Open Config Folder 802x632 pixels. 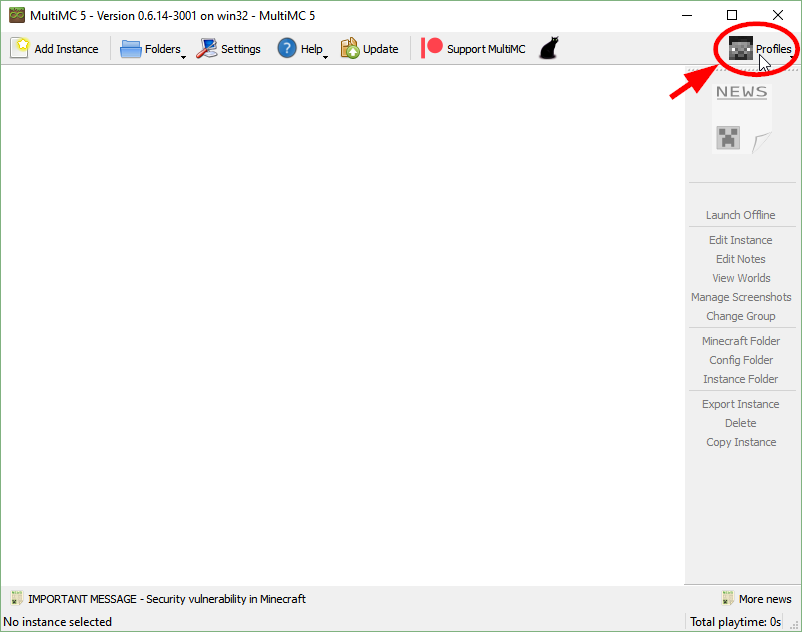(x=741, y=360)
